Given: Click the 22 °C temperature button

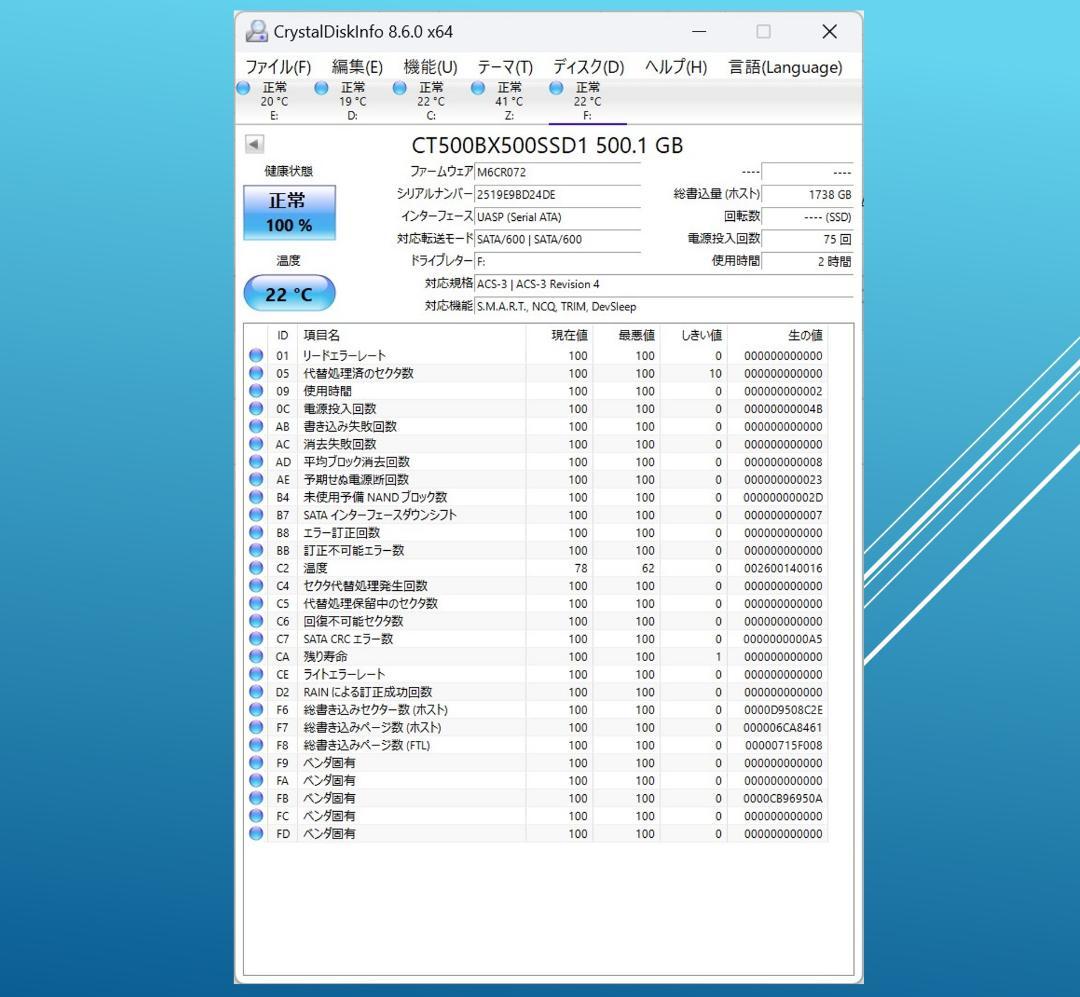Looking at the screenshot, I should coord(289,294).
